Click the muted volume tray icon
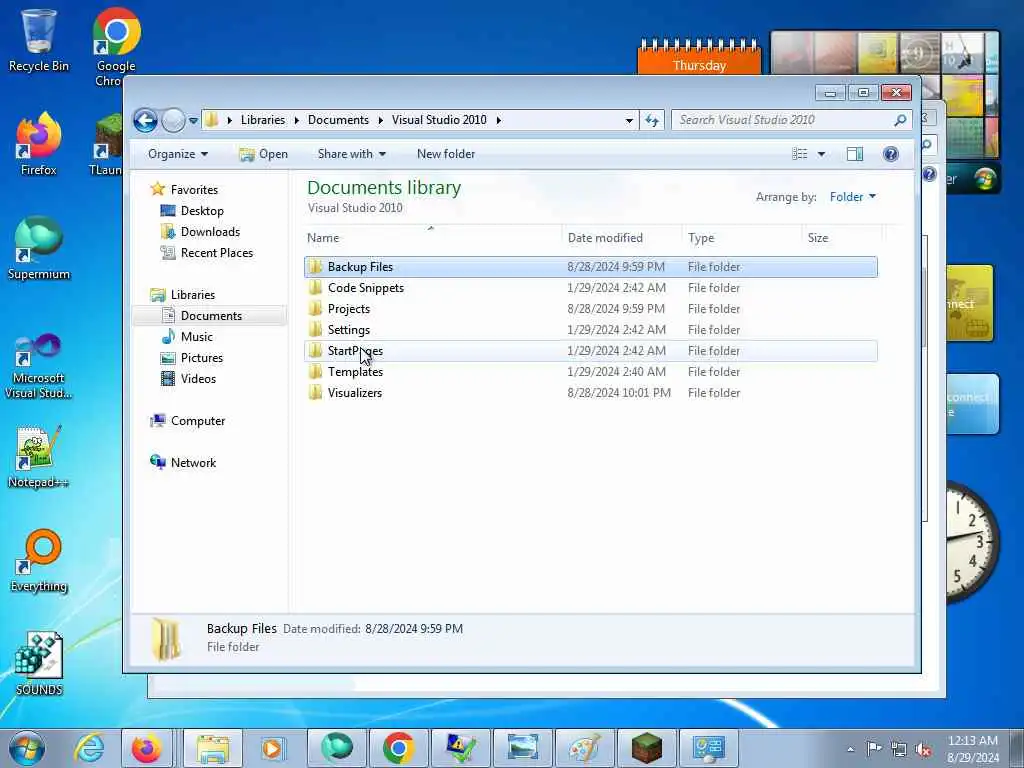The image size is (1024, 768). pyautogui.click(x=923, y=750)
